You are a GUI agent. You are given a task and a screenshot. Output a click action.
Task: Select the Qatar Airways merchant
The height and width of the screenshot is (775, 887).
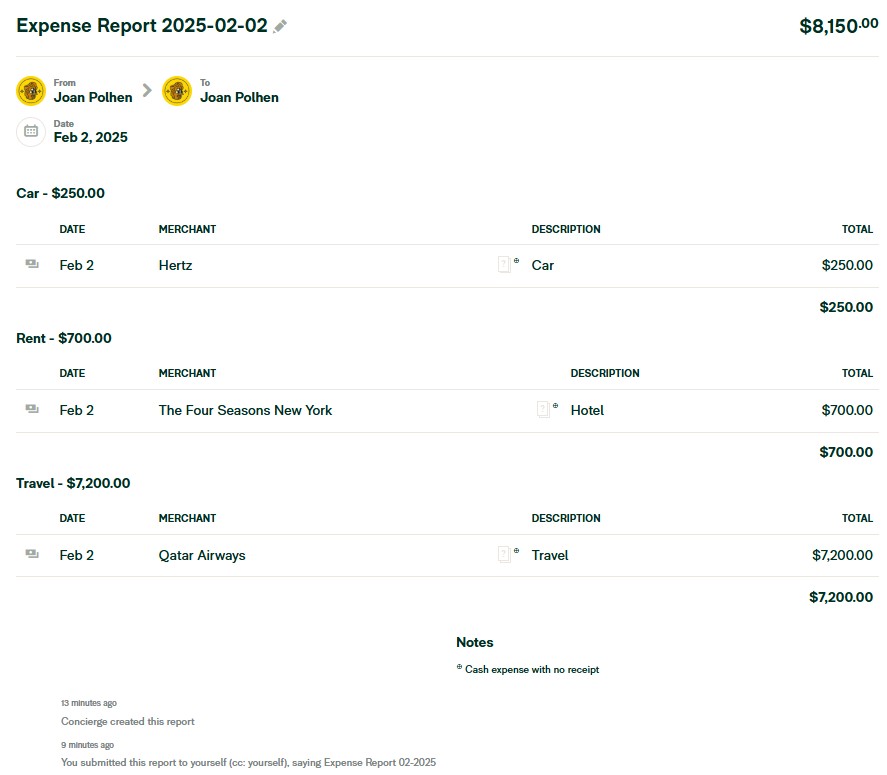pos(201,555)
